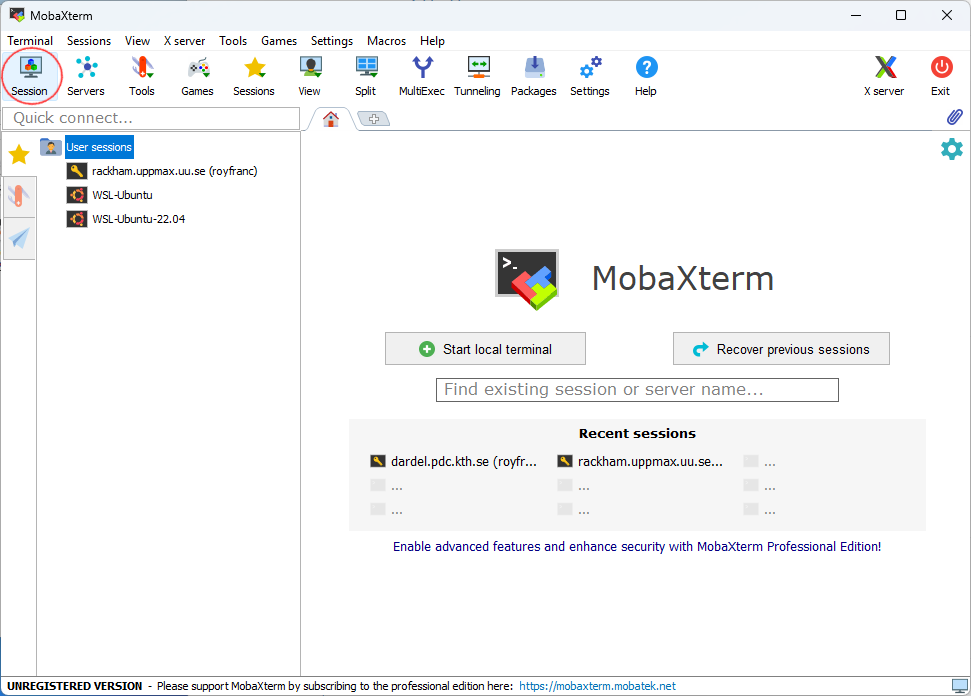Screen dimensions: 971x696
Task: Start the X server icon
Action: point(884,76)
